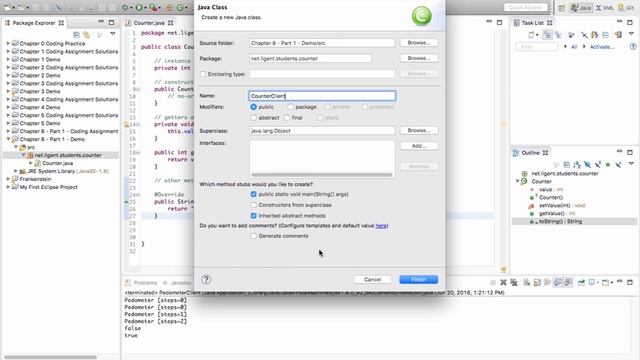Collapse the src folder node

pos(16,147)
